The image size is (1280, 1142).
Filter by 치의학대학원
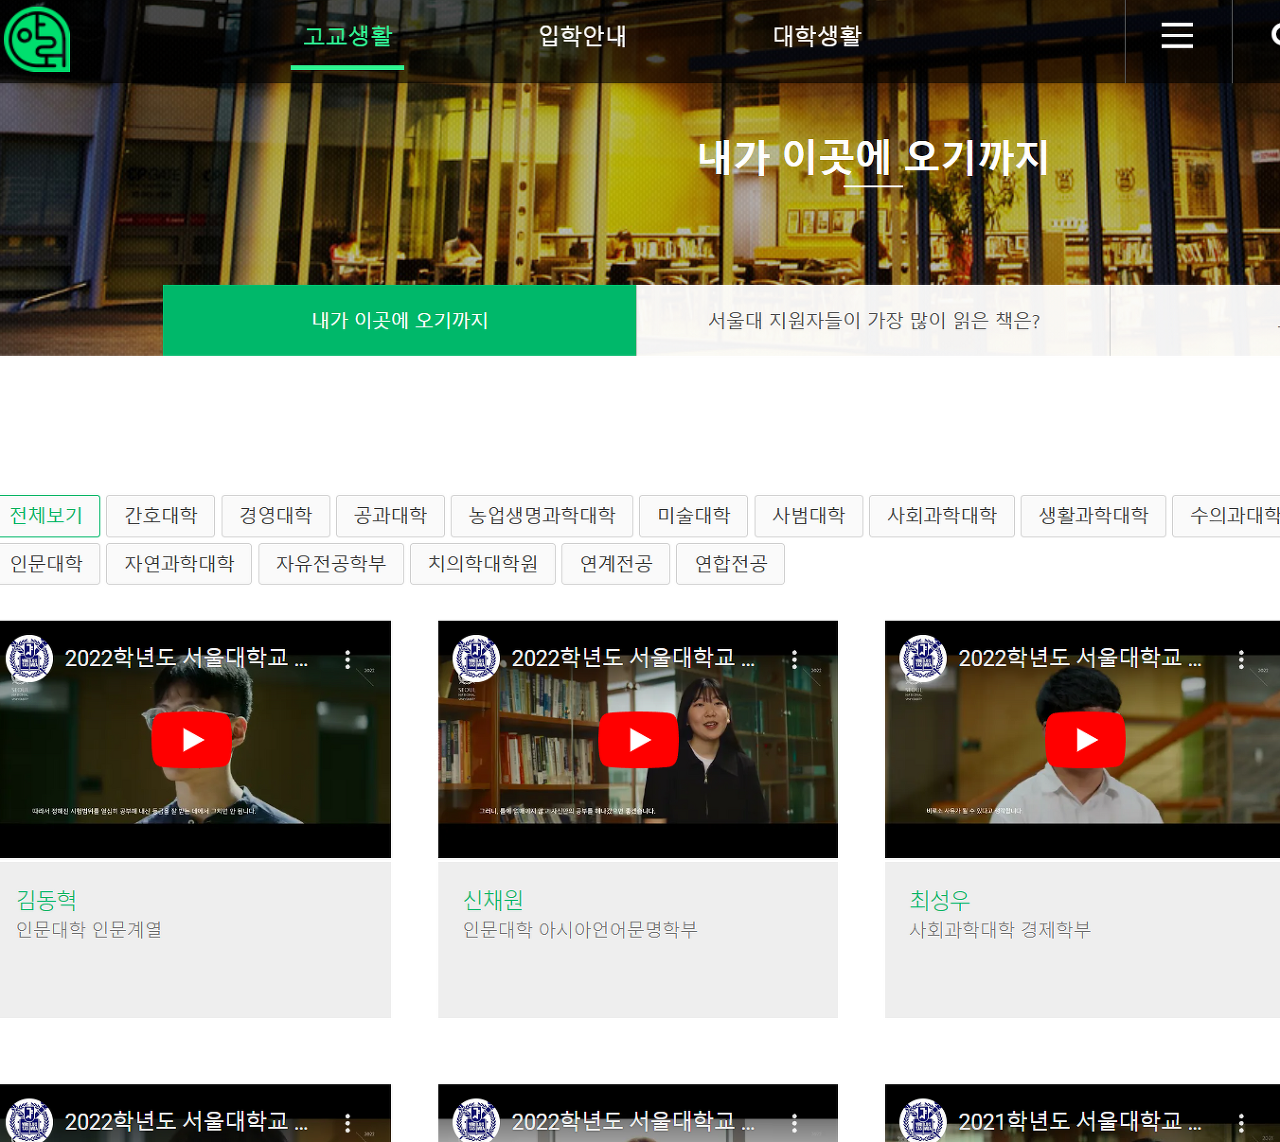tap(483, 564)
